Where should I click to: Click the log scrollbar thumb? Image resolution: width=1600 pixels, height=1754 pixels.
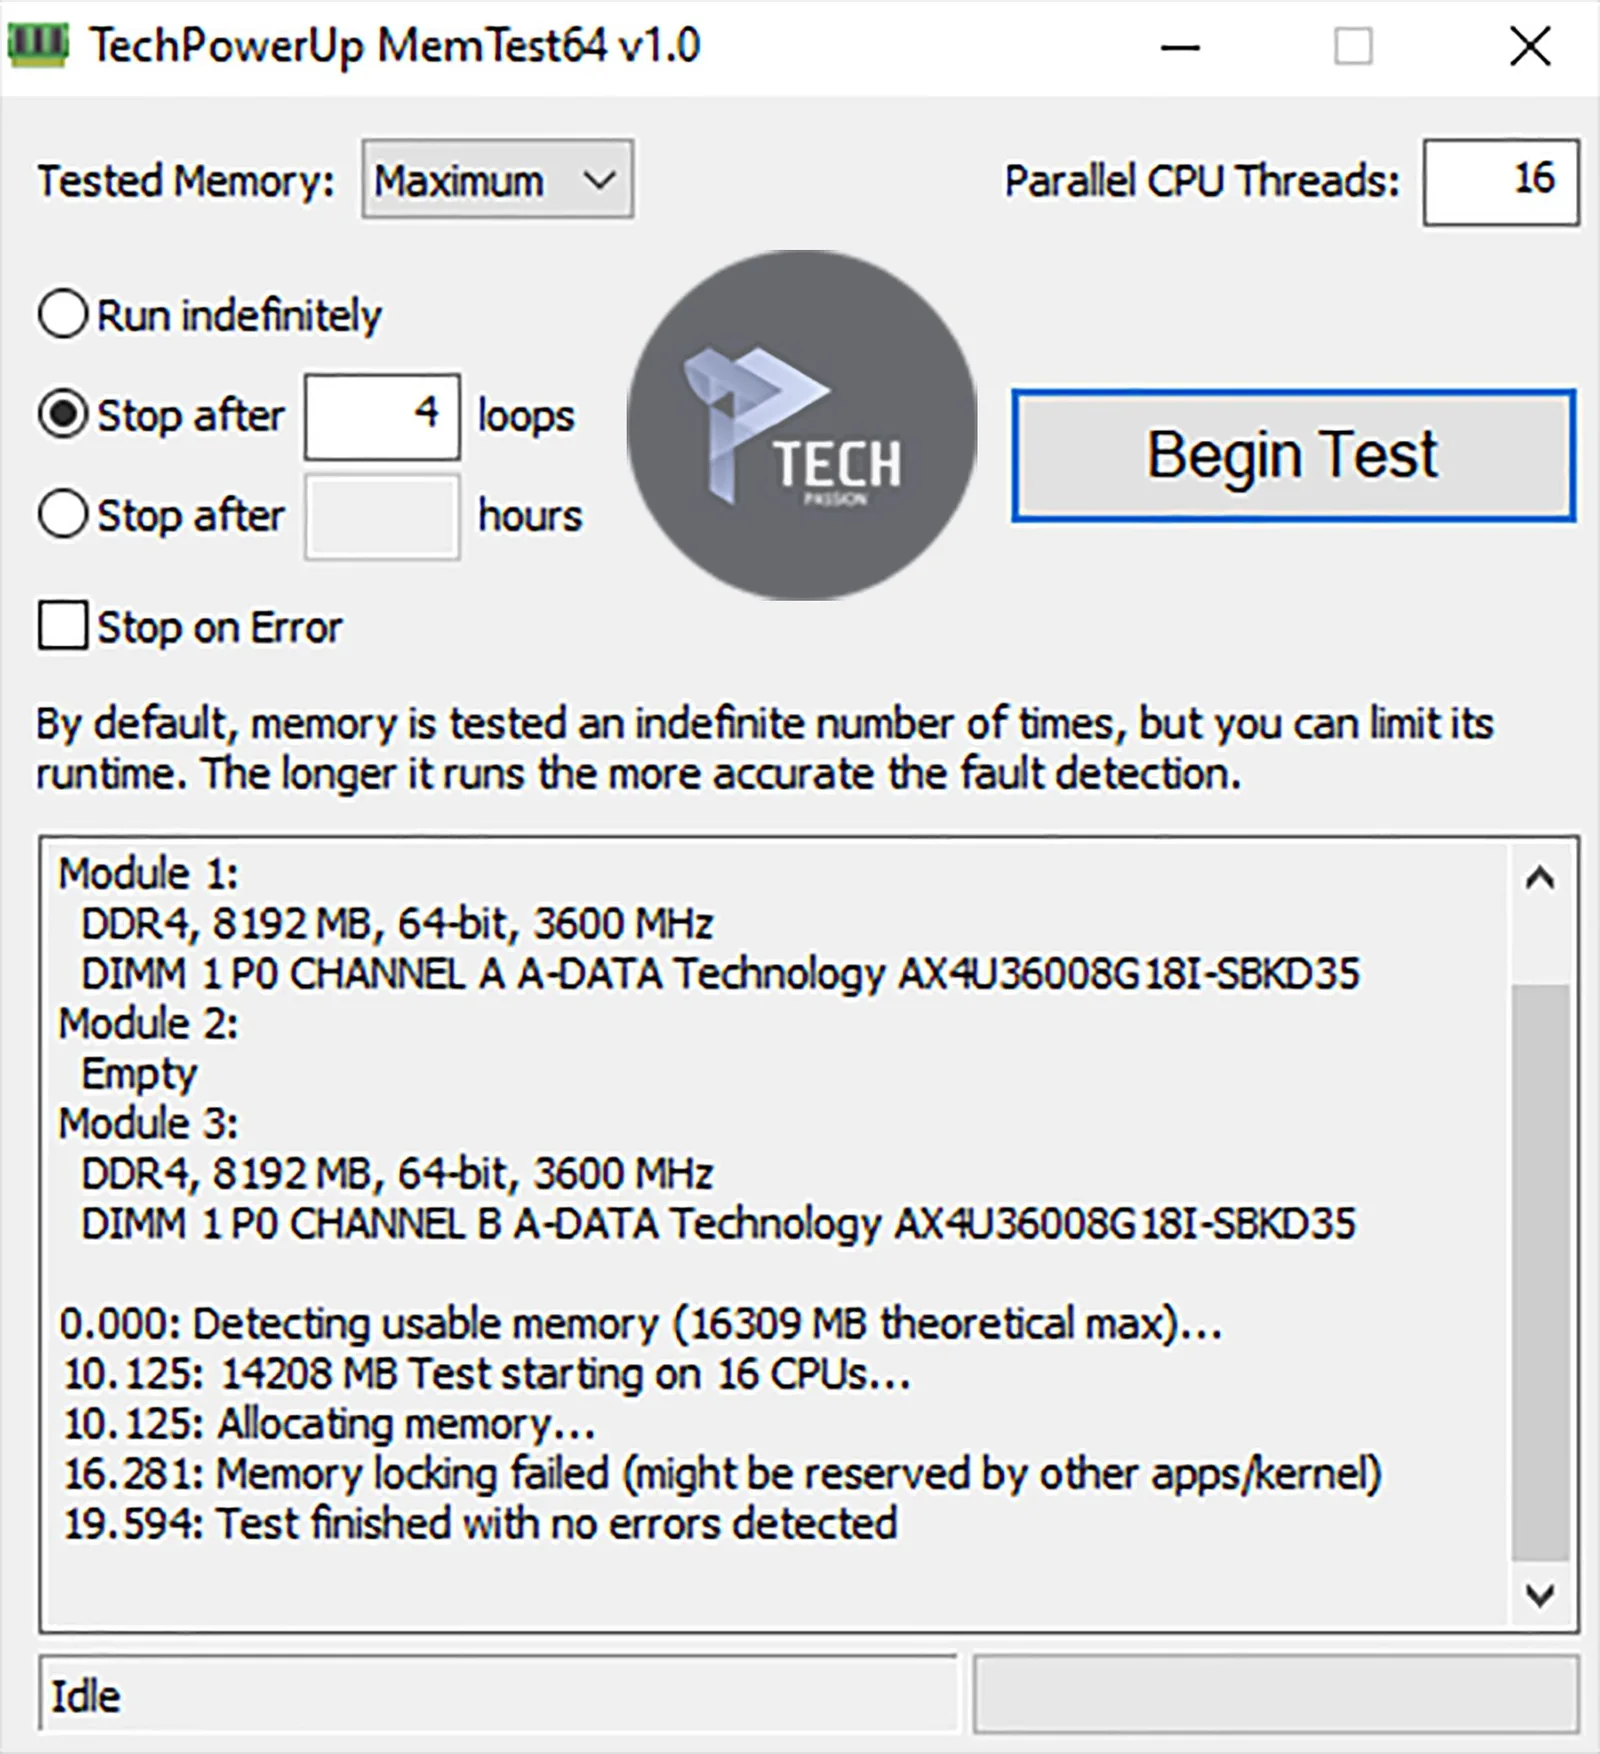point(1540,1272)
